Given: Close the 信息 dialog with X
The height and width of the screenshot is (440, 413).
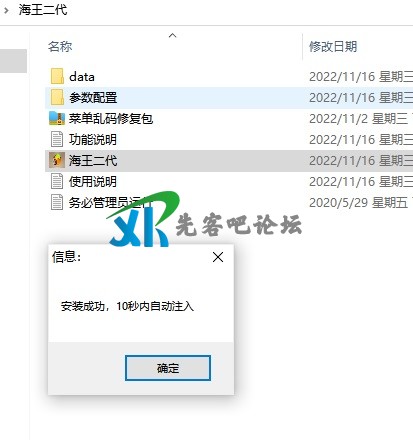Looking at the screenshot, I should (x=218, y=257).
